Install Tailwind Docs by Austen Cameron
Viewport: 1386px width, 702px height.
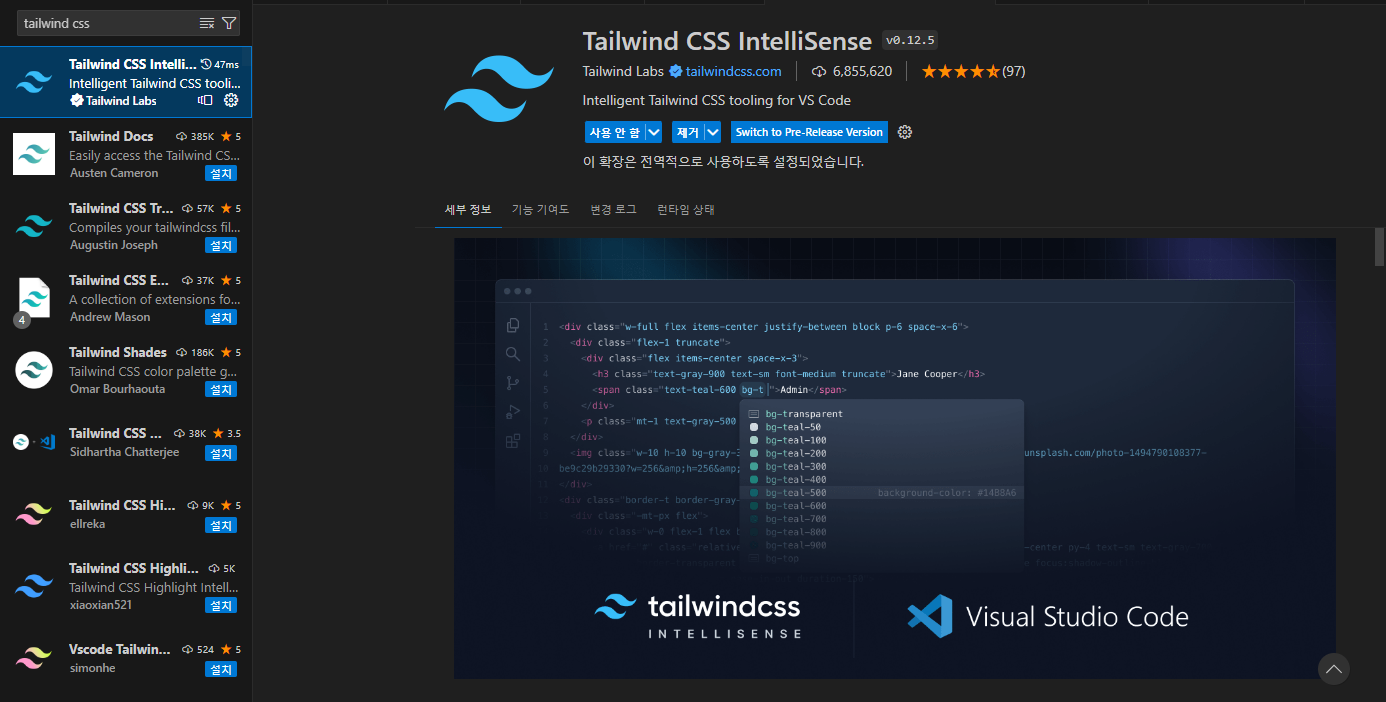[221, 173]
